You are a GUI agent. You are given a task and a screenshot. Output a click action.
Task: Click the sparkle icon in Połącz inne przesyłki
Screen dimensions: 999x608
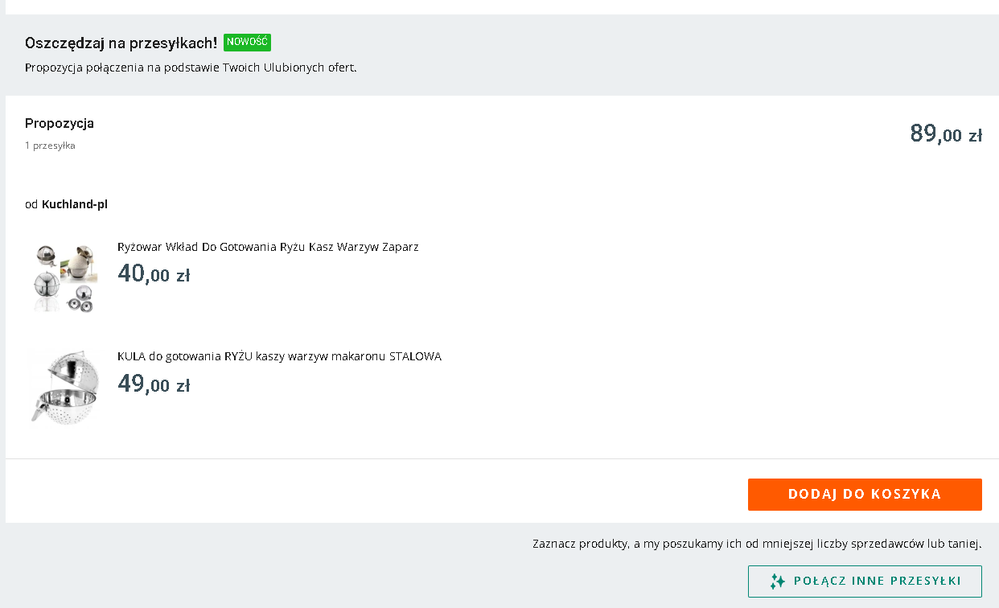(777, 581)
